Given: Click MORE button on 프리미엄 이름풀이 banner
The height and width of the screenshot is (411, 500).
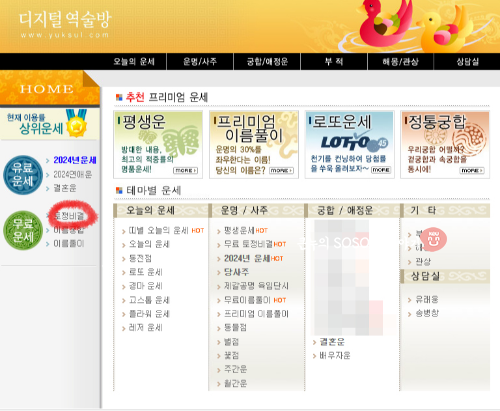Looking at the screenshot, I should pos(281,171).
